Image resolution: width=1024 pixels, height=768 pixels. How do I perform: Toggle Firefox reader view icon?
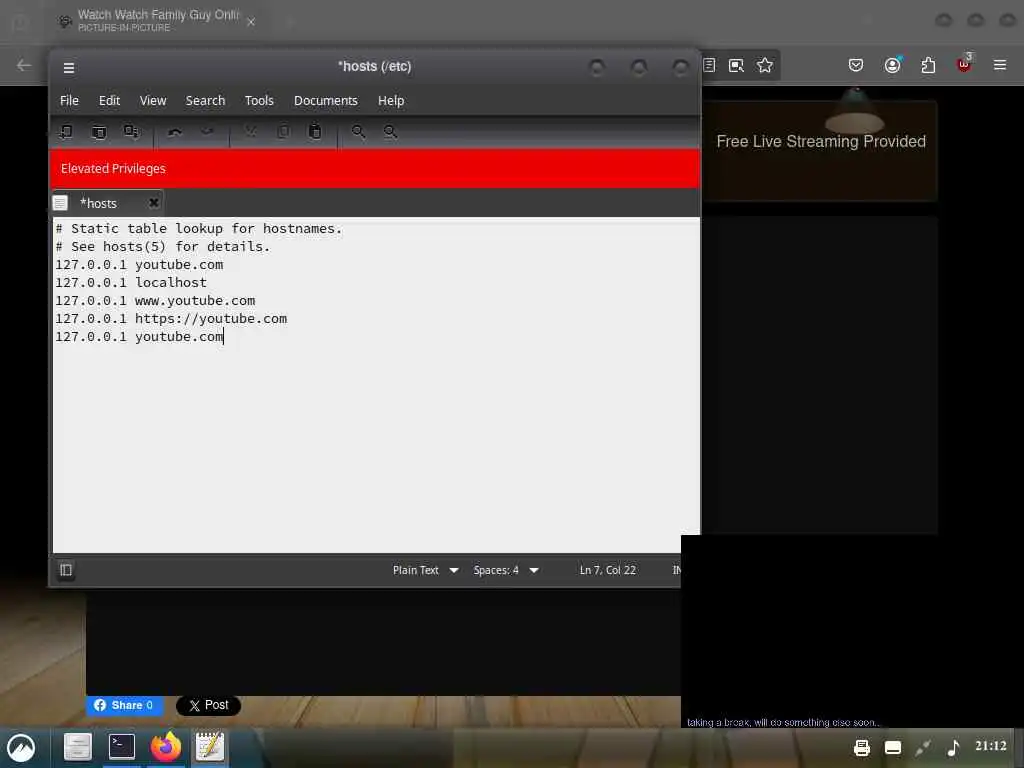[710, 65]
